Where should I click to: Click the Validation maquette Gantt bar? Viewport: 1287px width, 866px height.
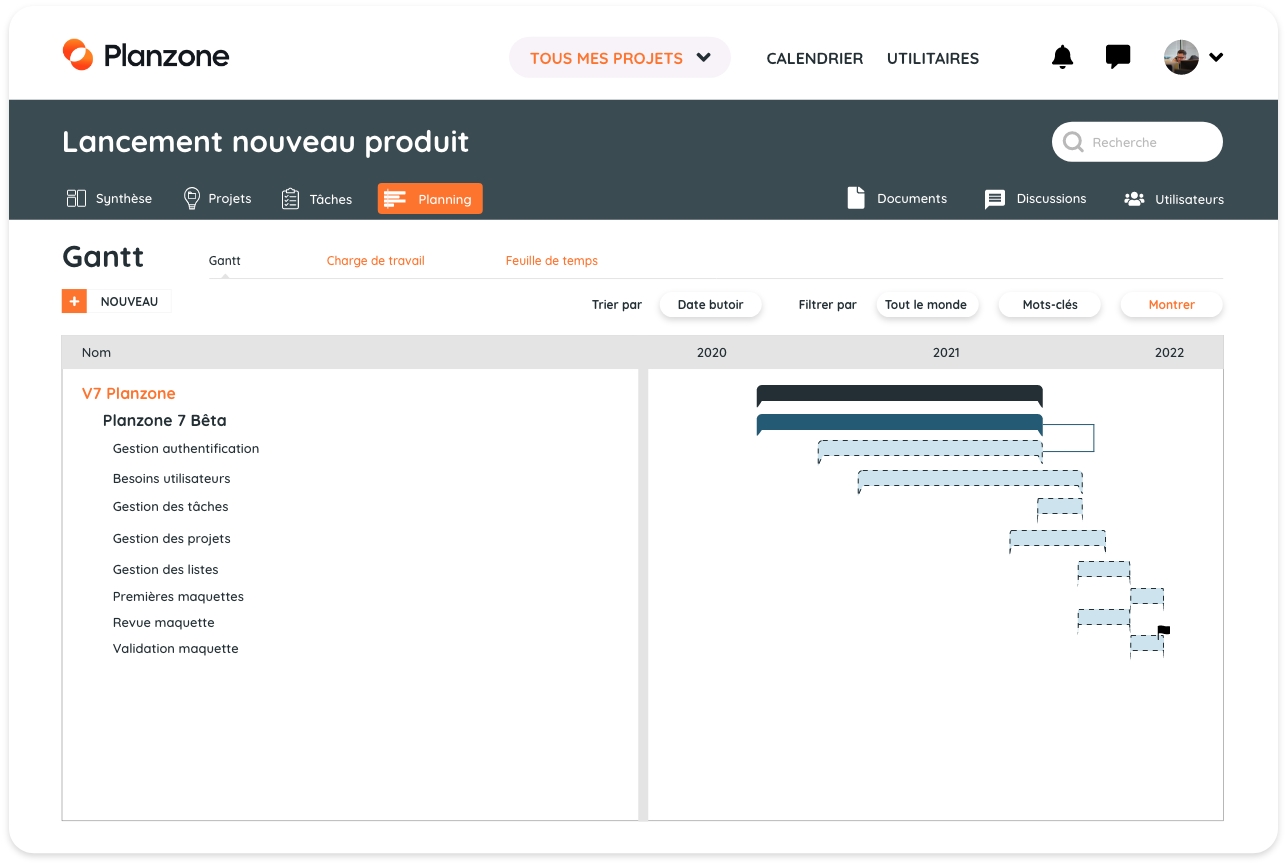click(x=1147, y=643)
